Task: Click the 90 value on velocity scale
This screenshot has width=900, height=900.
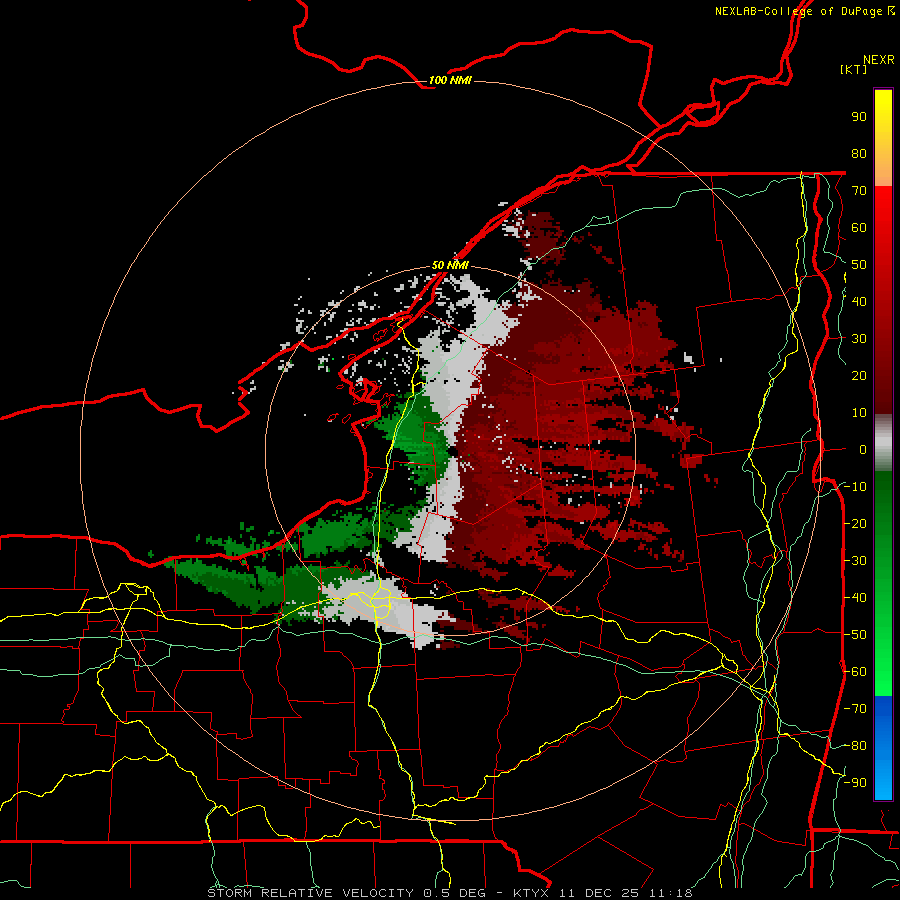Action: click(859, 117)
